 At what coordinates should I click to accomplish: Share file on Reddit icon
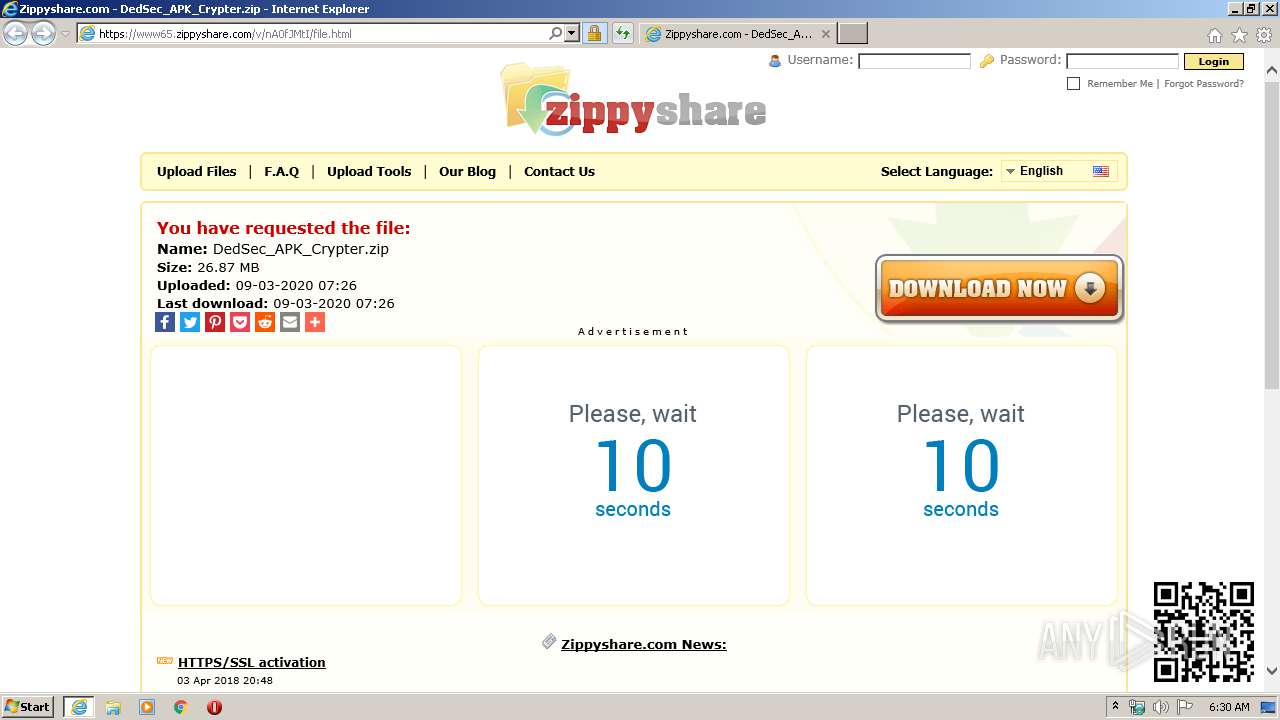(x=265, y=322)
